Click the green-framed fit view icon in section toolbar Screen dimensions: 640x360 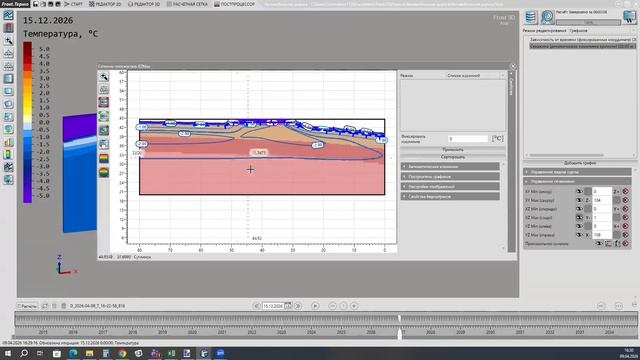pos(104,116)
